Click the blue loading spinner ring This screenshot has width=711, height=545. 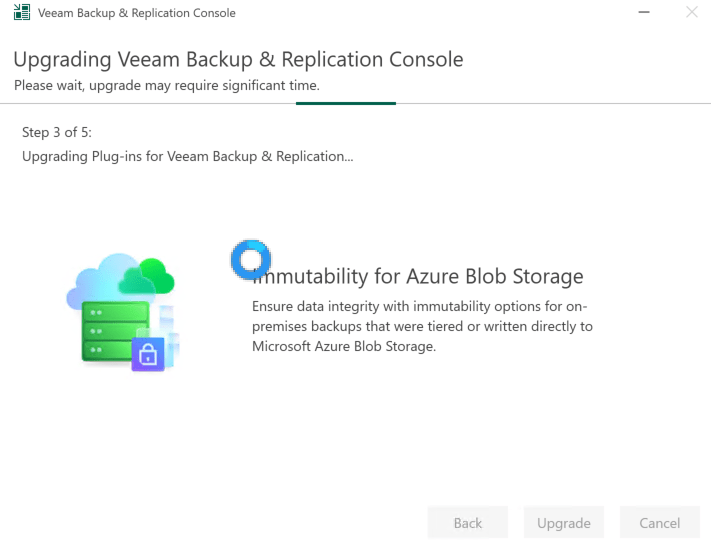250,260
